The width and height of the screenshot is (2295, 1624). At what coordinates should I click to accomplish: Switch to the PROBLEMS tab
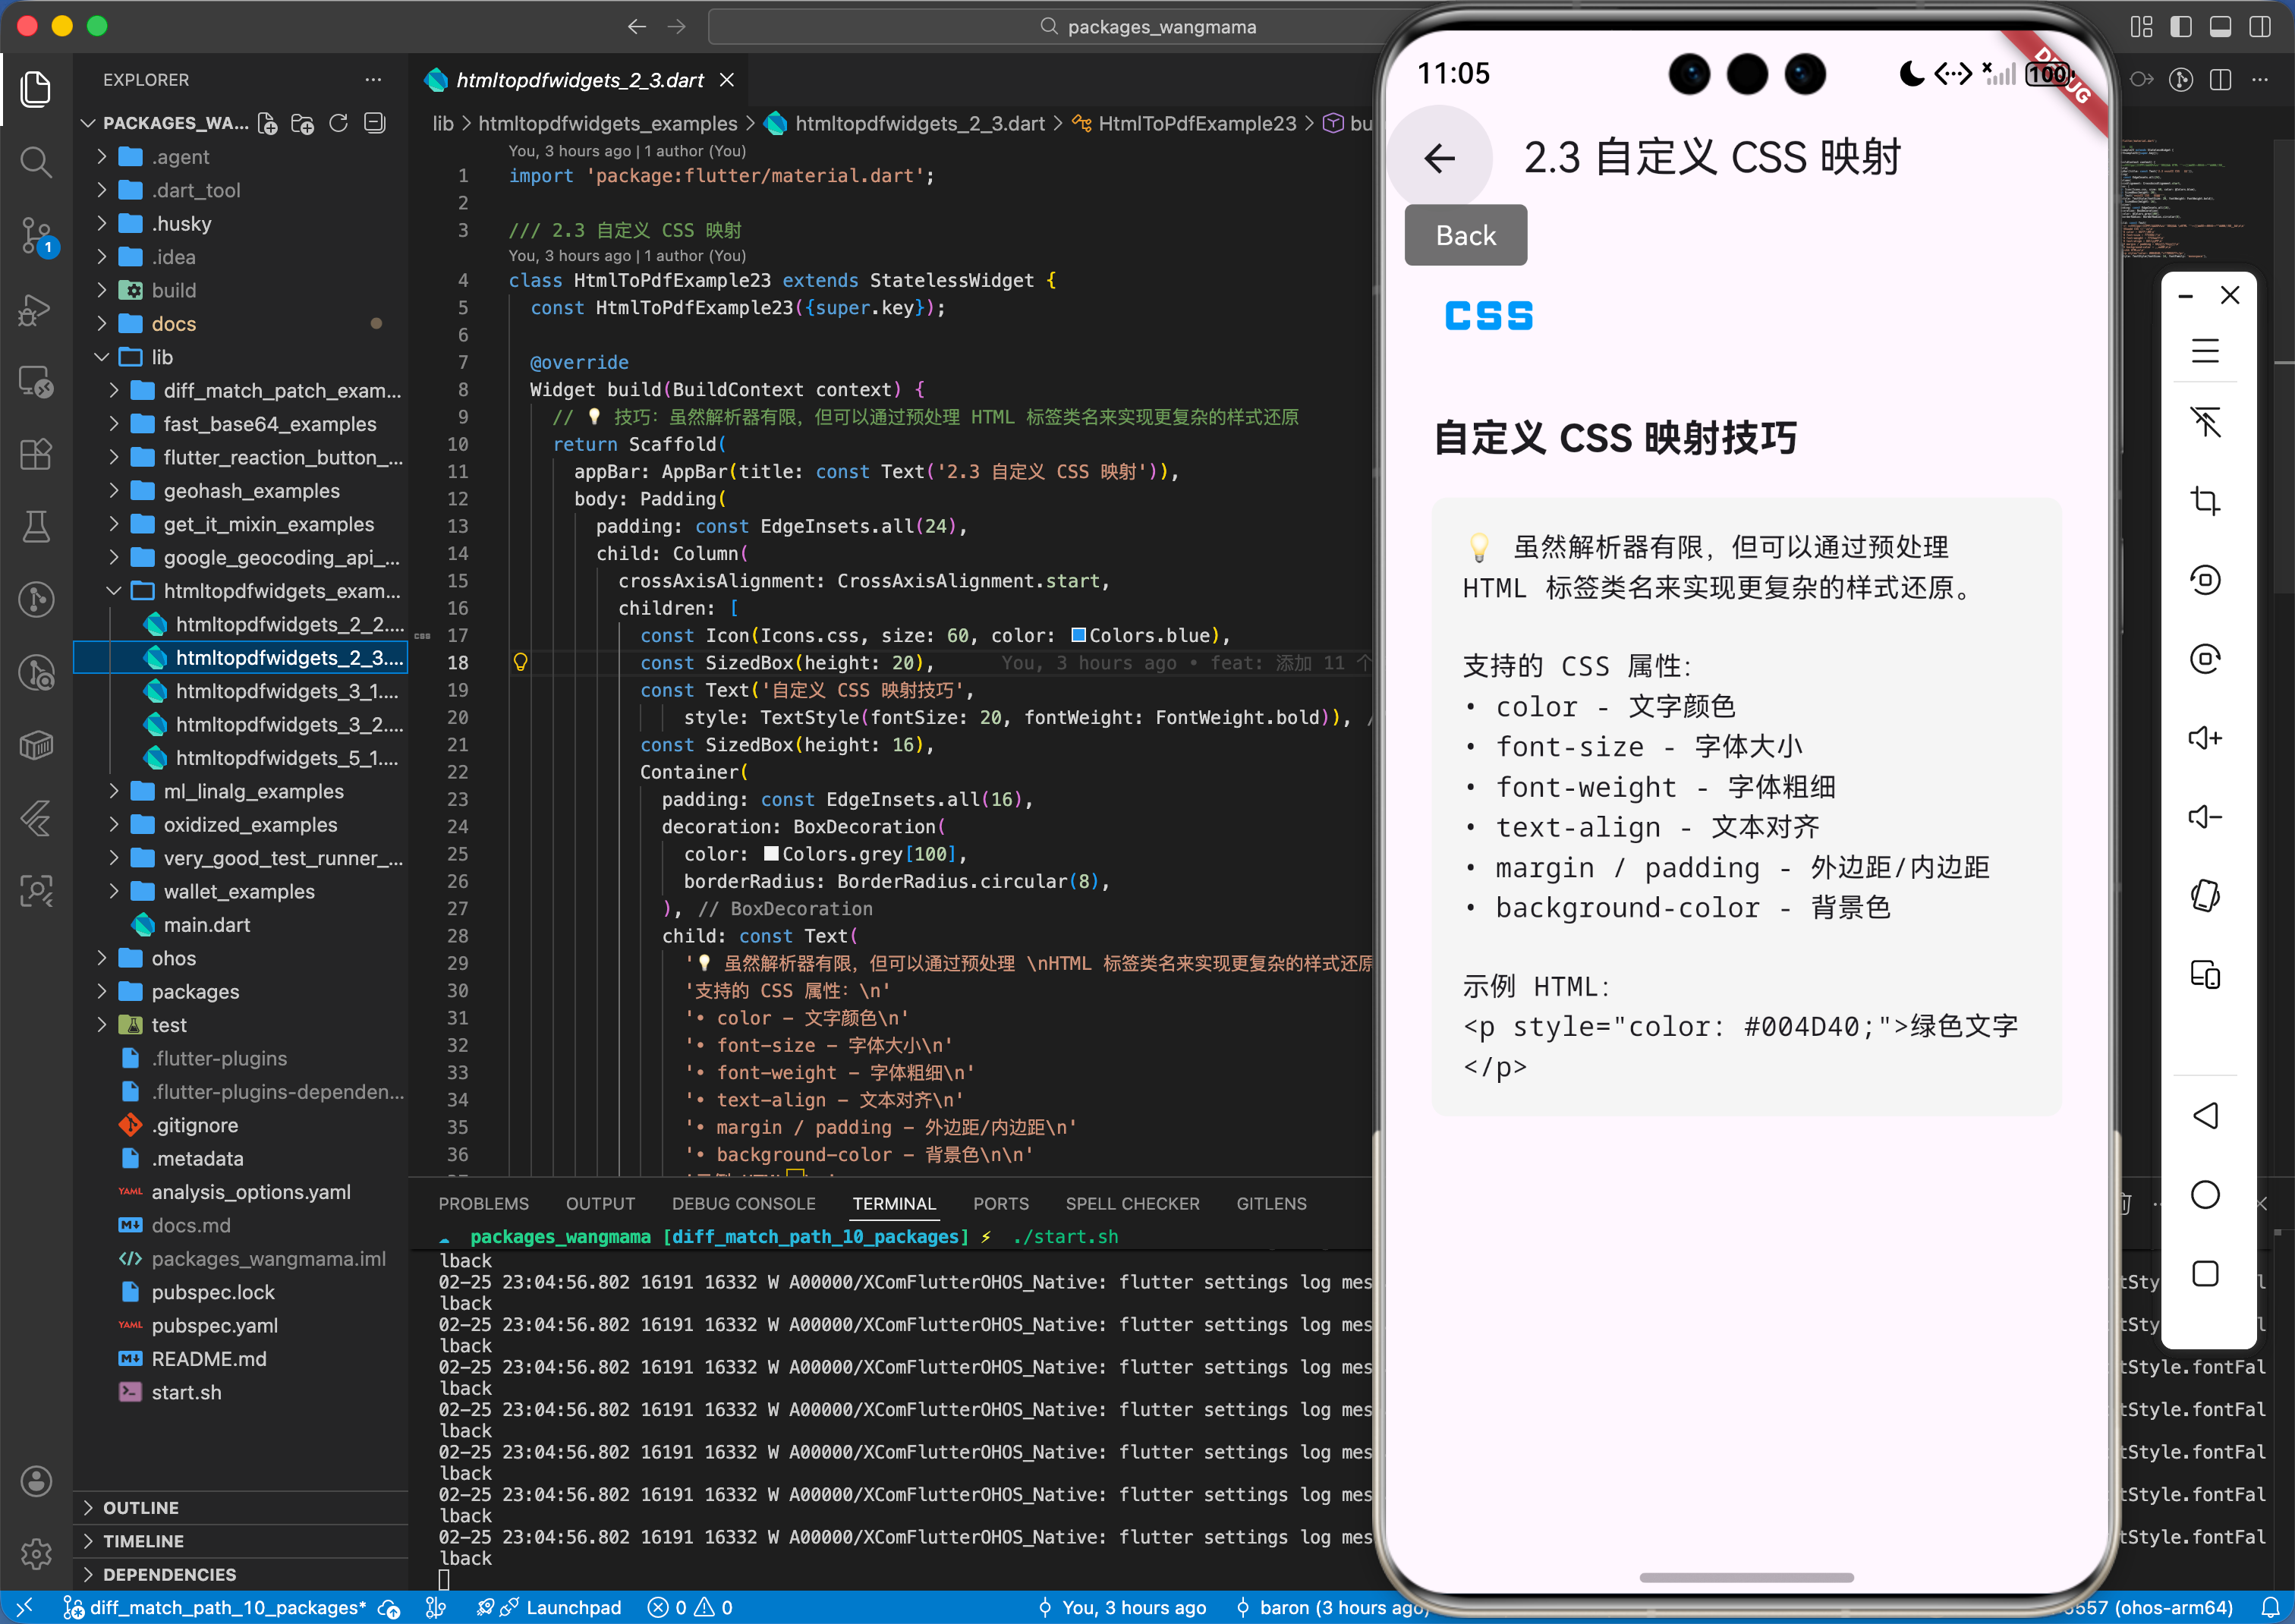click(483, 1203)
